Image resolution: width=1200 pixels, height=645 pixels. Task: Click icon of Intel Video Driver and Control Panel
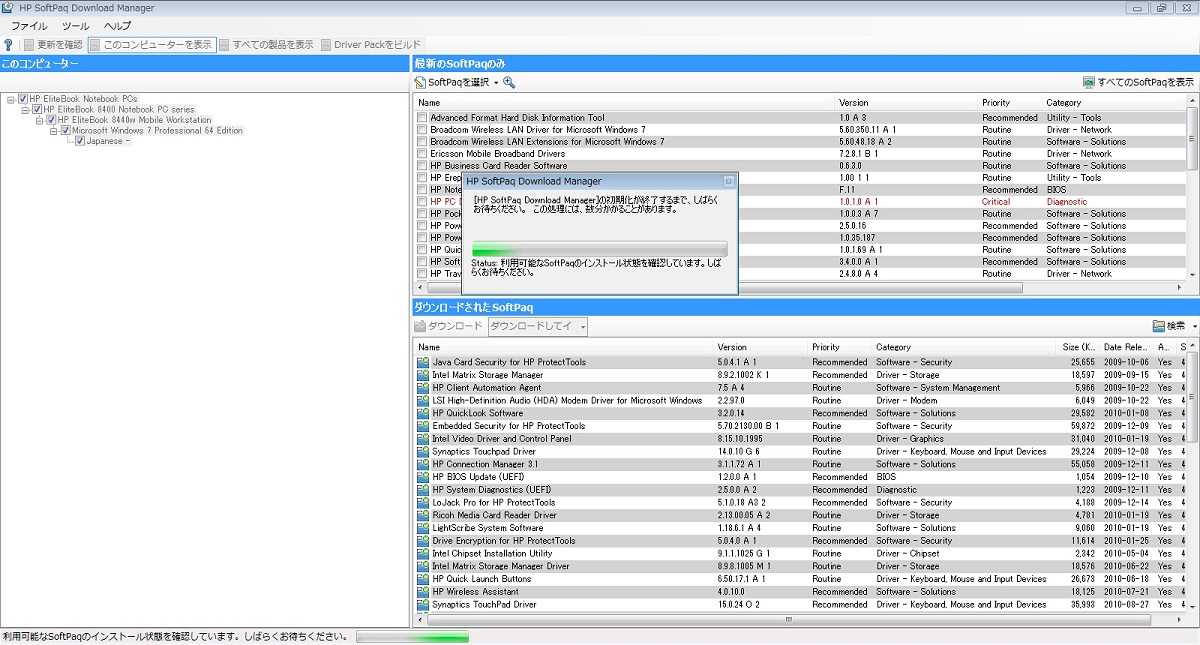(423, 439)
